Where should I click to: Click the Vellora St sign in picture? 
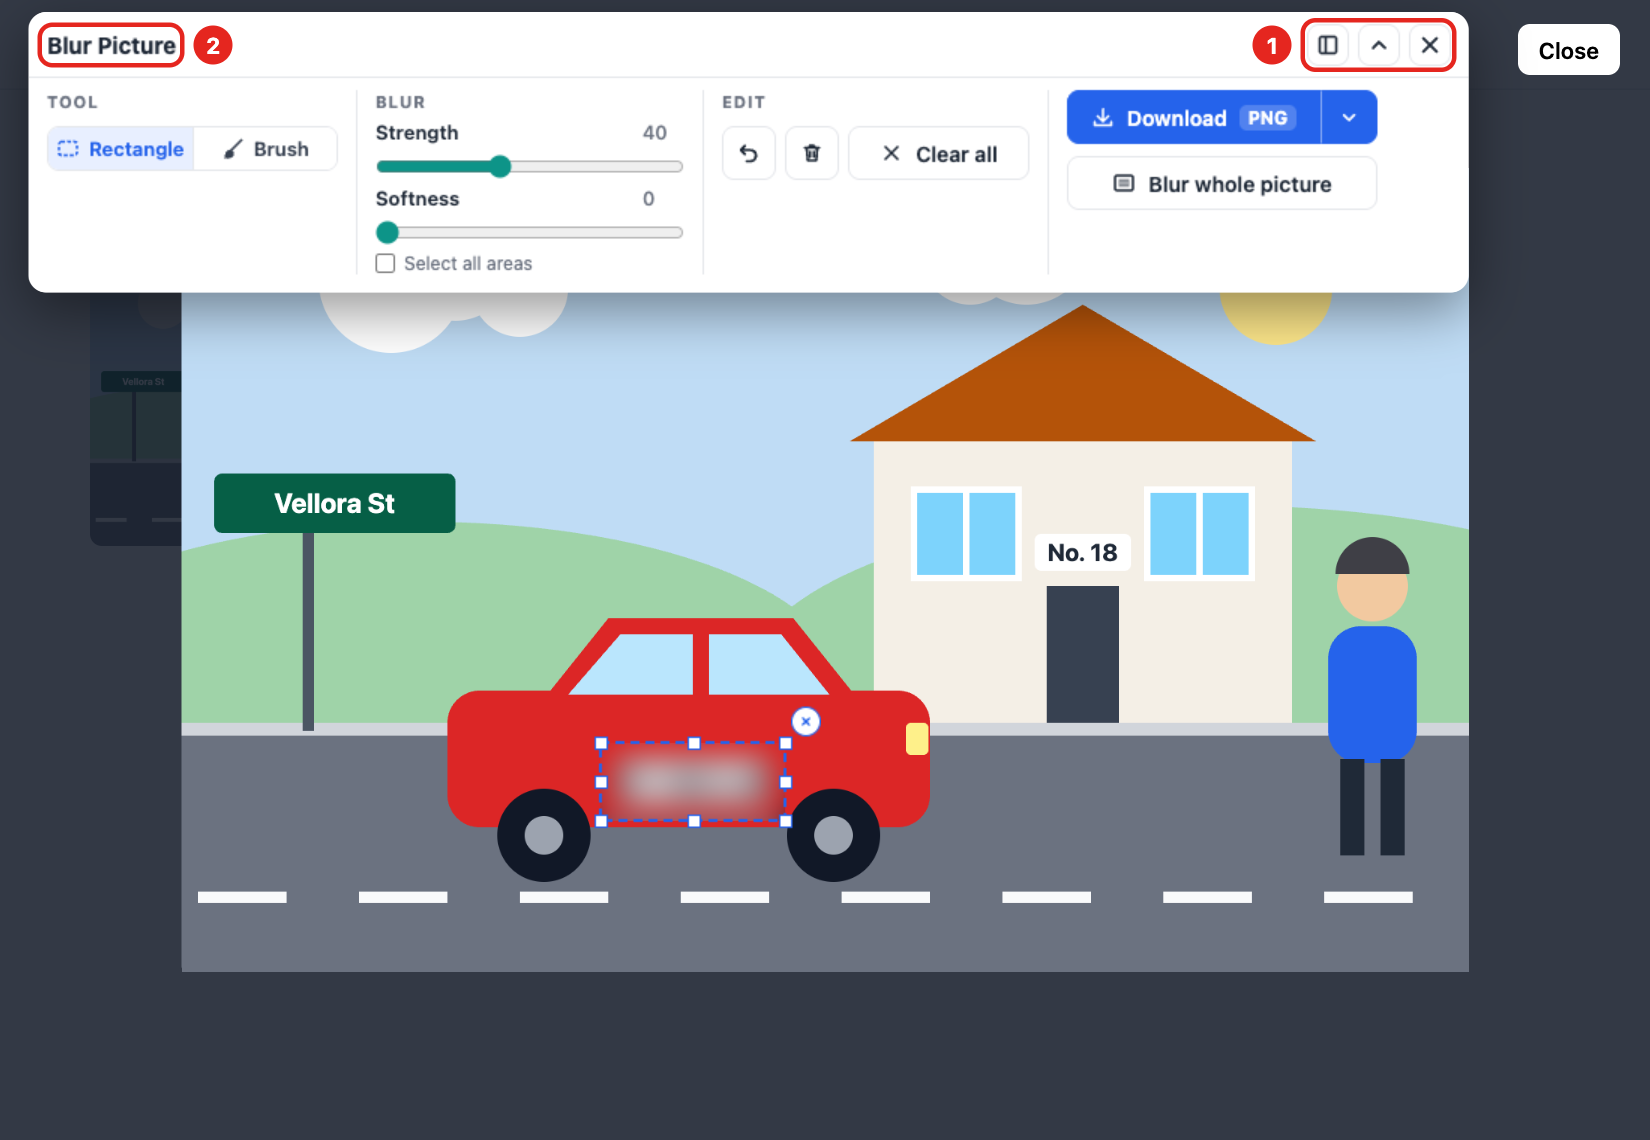(335, 503)
